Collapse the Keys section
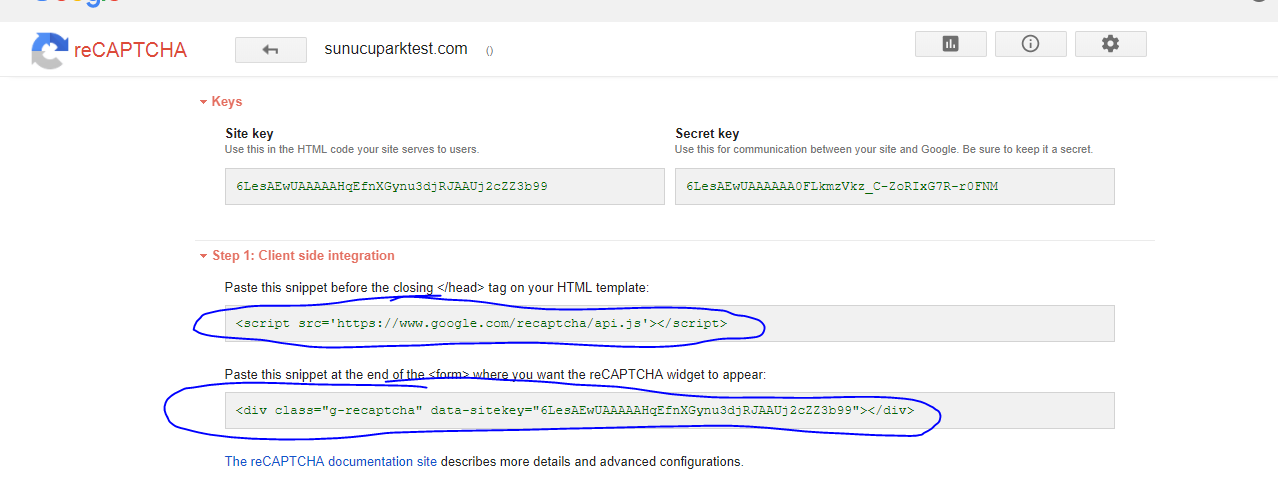Image resolution: width=1278 pixels, height=488 pixels. tap(221, 101)
